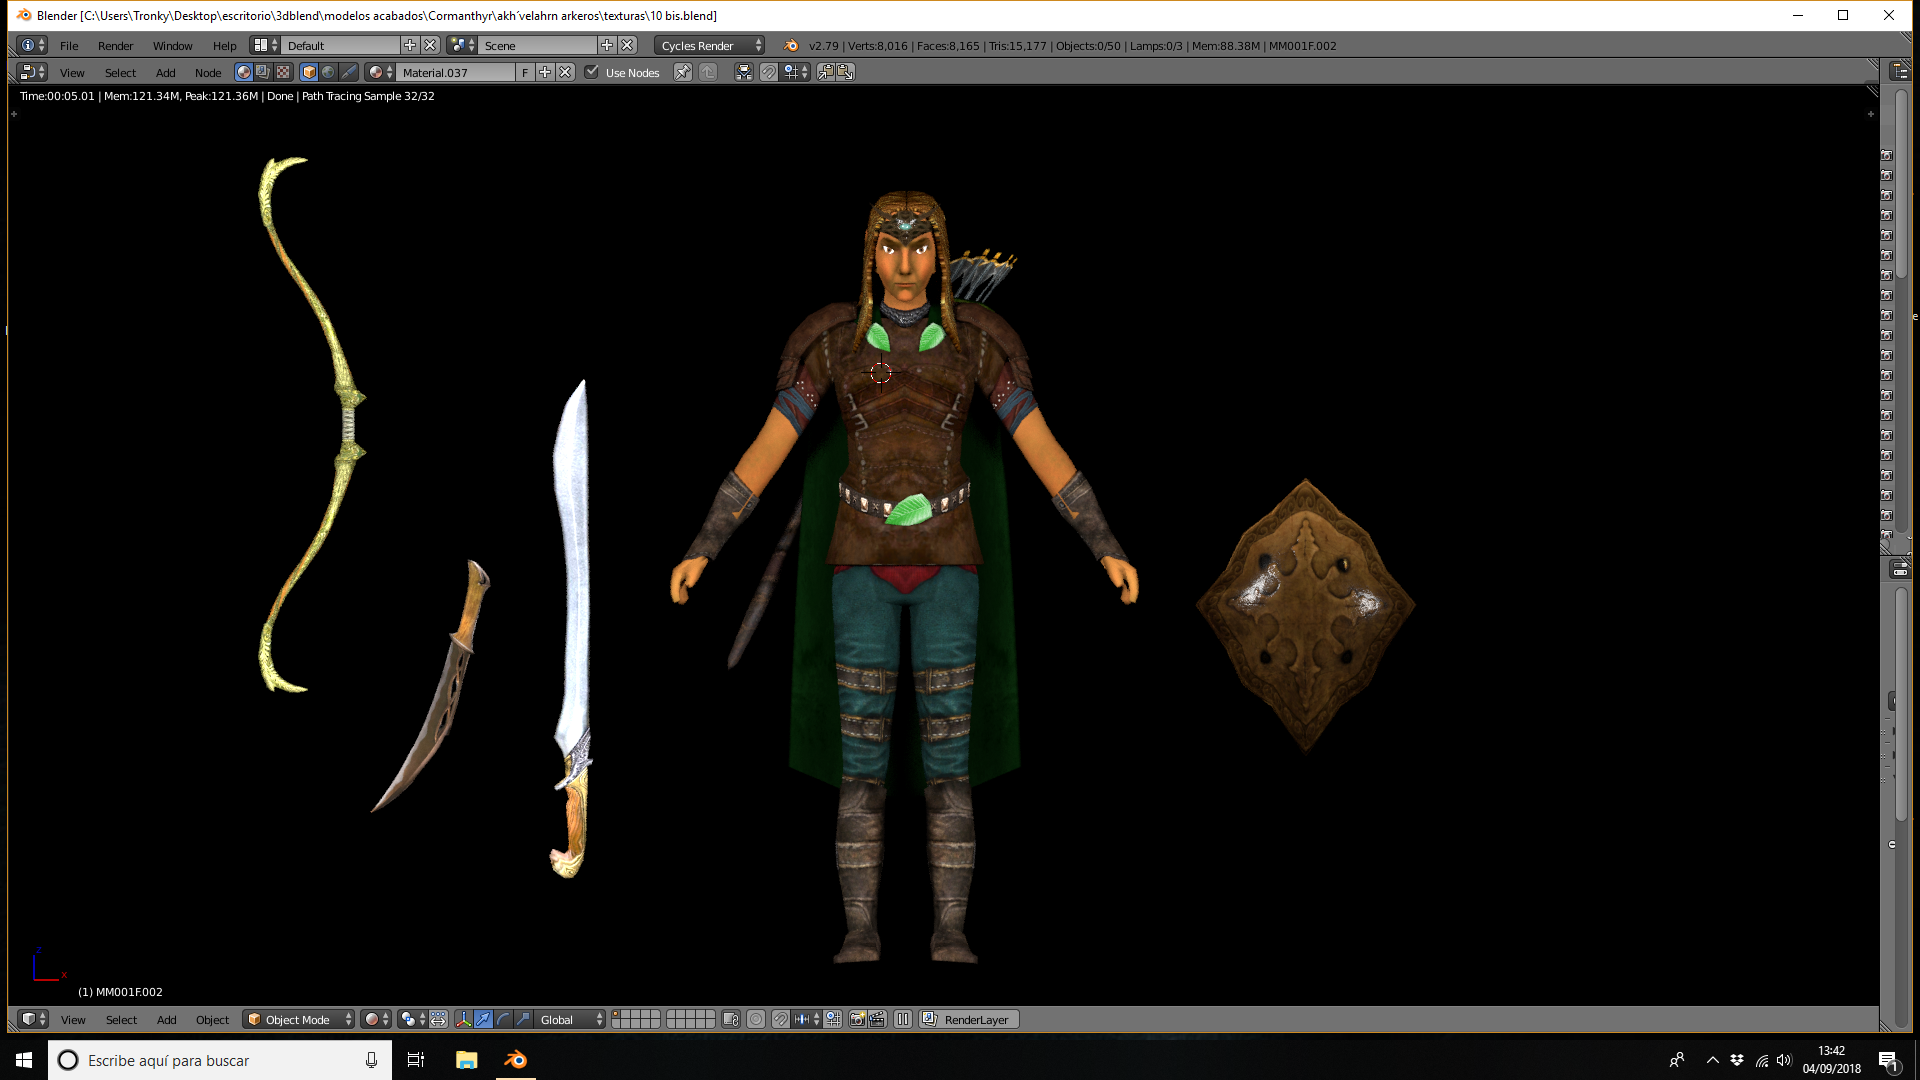Toggle the proportional editing circle button

pyautogui.click(x=756, y=1019)
